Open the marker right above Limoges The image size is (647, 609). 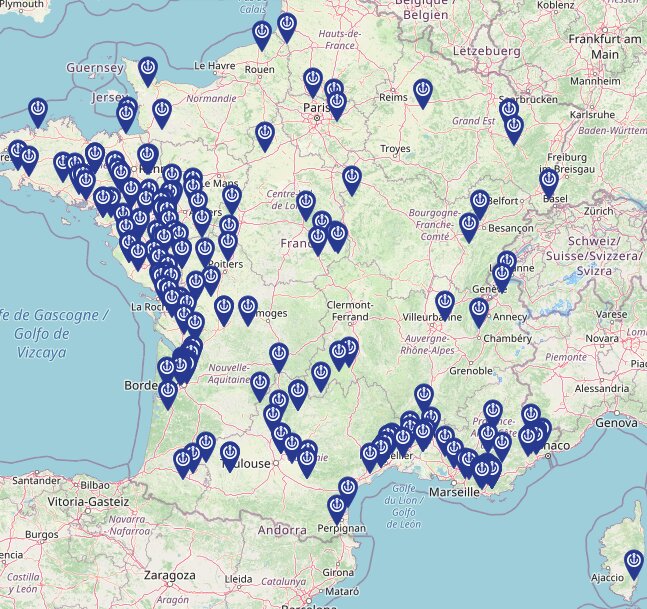pos(248,308)
